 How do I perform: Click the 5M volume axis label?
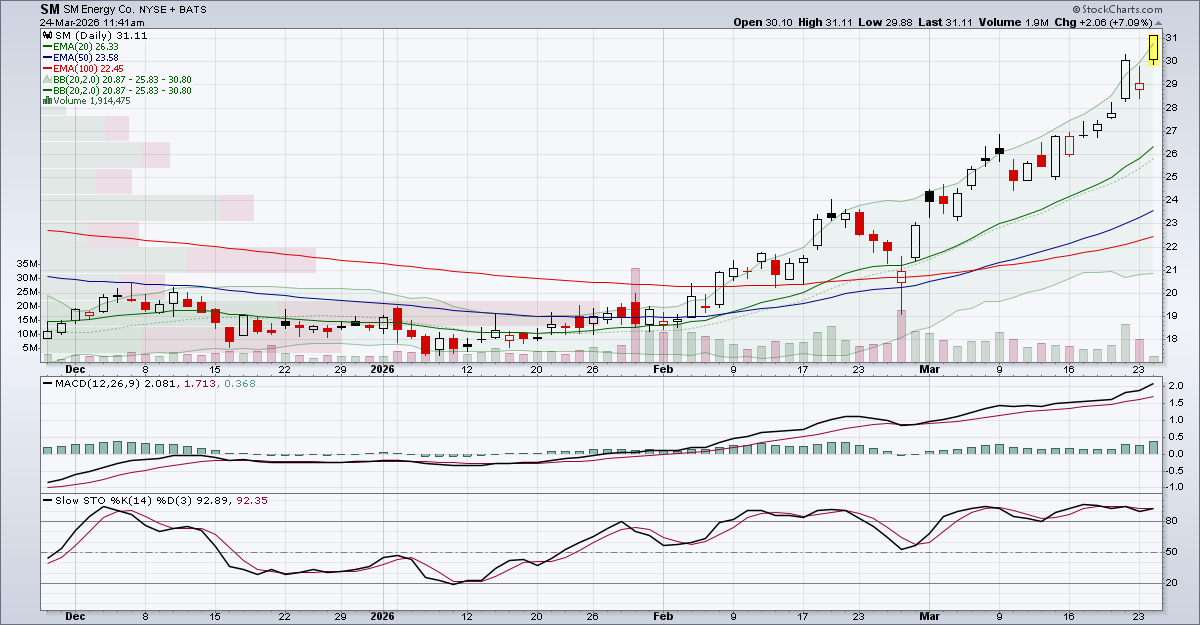pyautogui.click(x=31, y=348)
